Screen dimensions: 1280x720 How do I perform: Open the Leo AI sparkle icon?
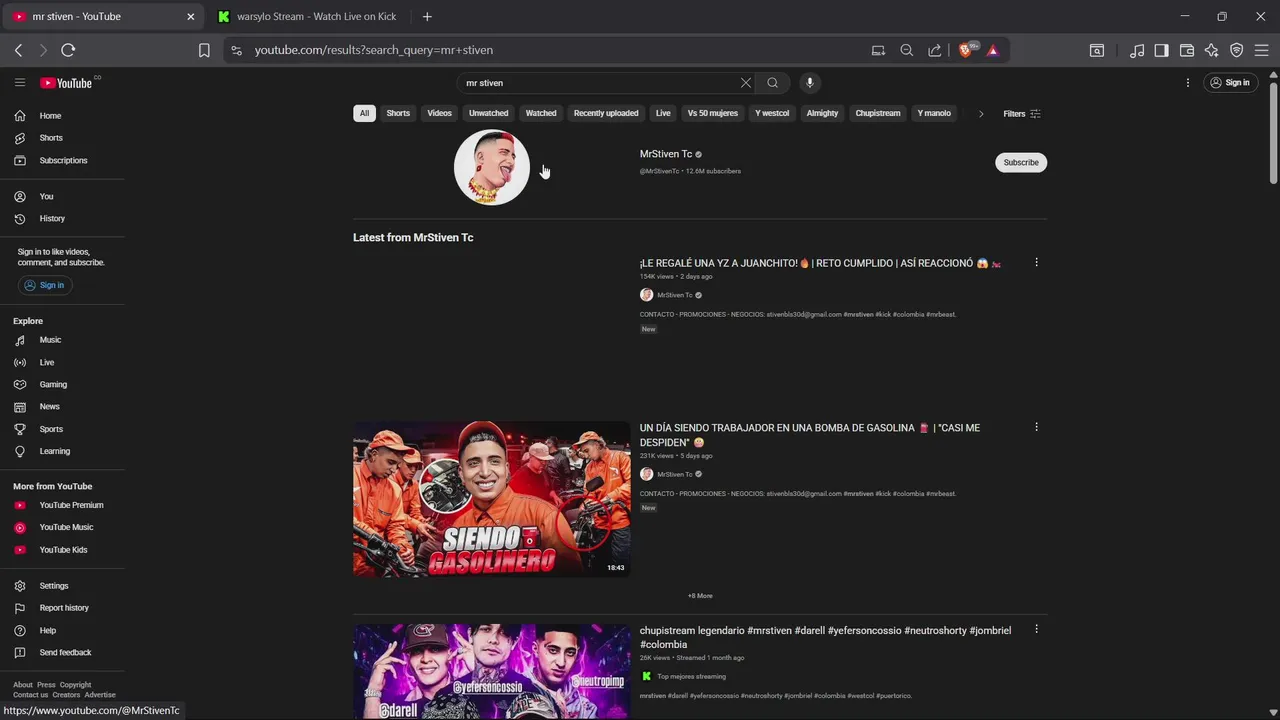[1212, 50]
